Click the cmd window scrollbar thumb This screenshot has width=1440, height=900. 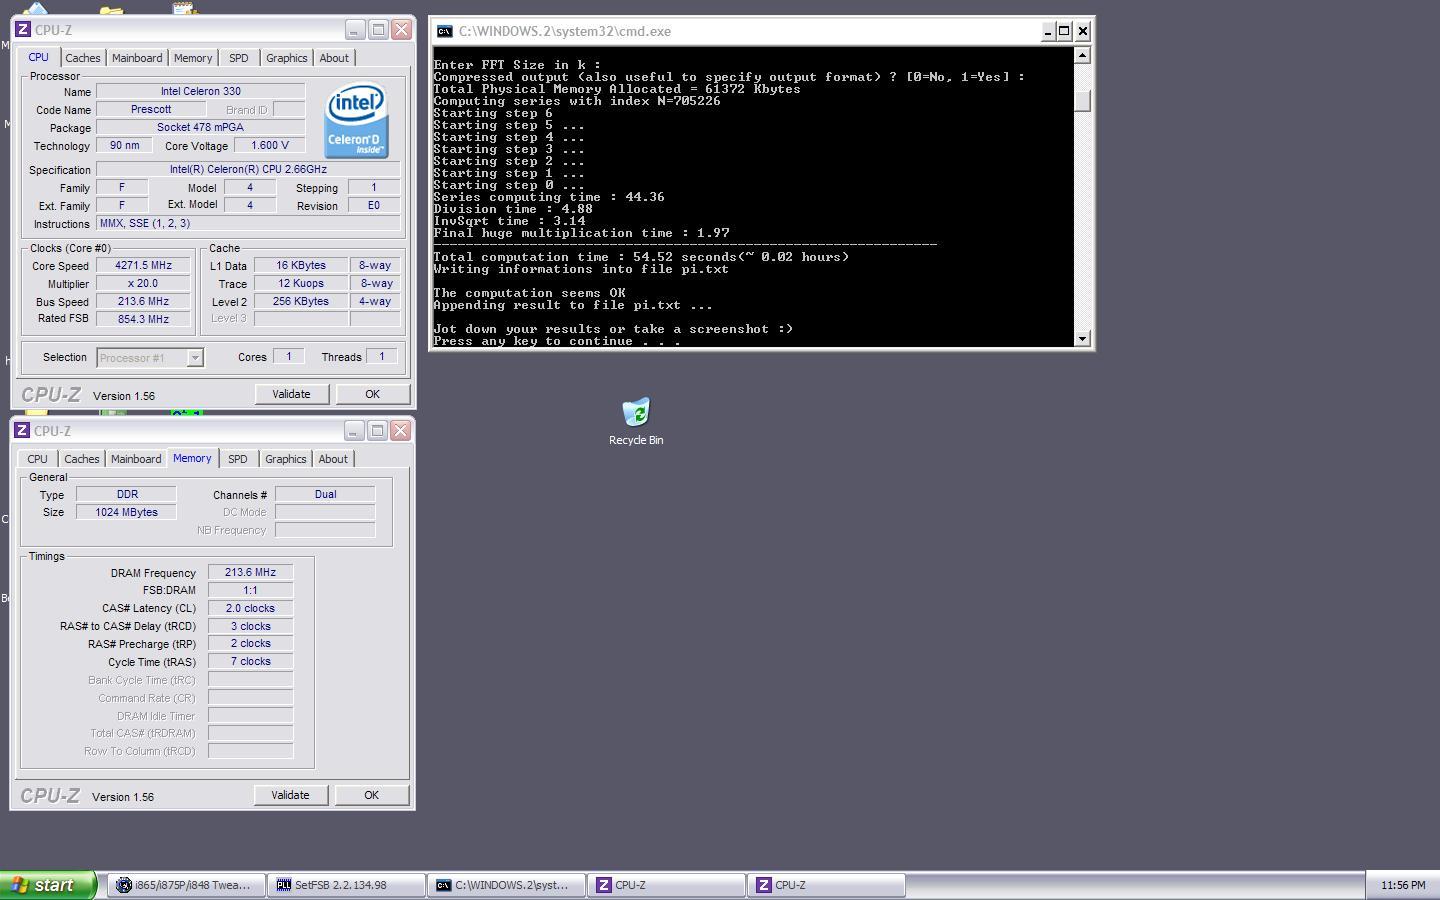click(1082, 101)
